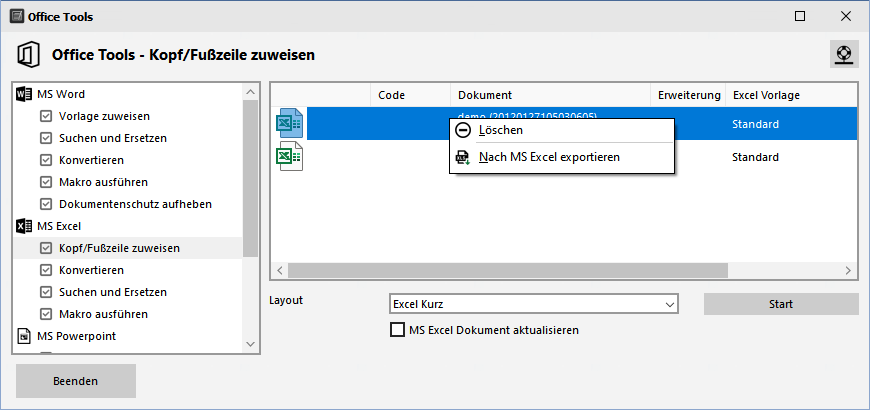Click the Löschen minus icon in the context menu
This screenshot has width=870, height=410.
(x=462, y=130)
